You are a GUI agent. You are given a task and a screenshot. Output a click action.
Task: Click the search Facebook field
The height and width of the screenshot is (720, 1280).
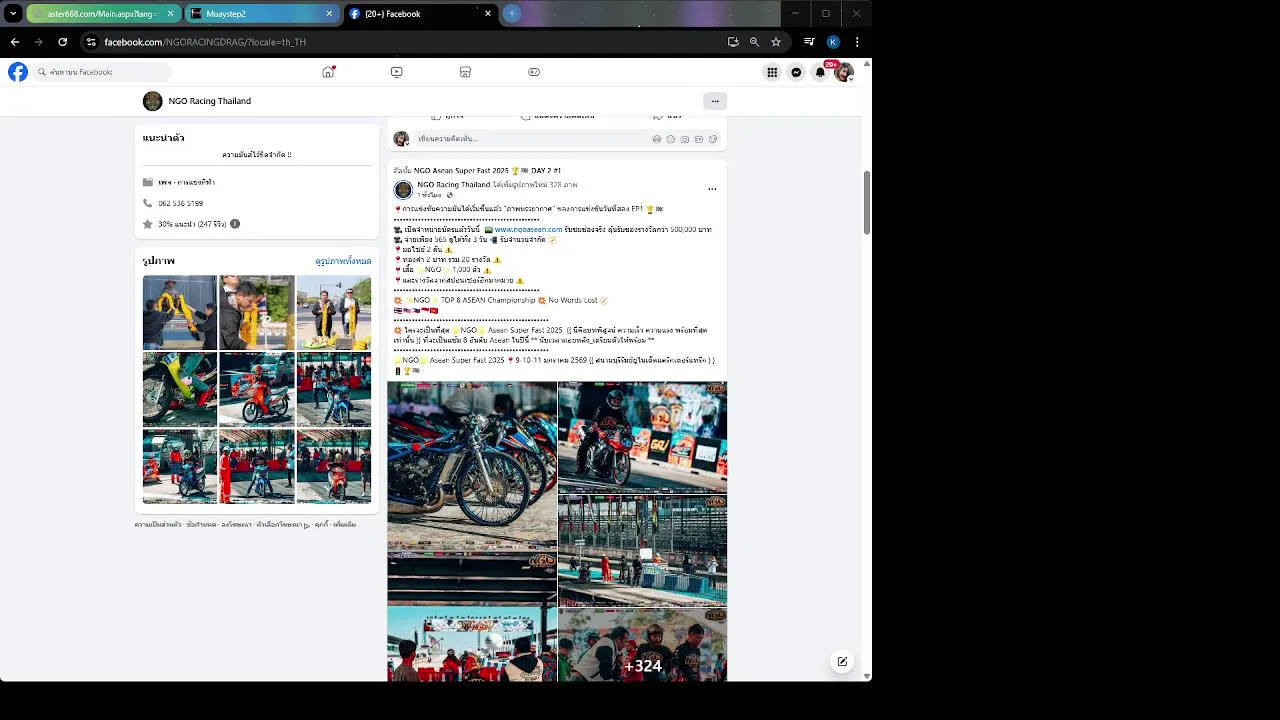pyautogui.click(x=103, y=72)
